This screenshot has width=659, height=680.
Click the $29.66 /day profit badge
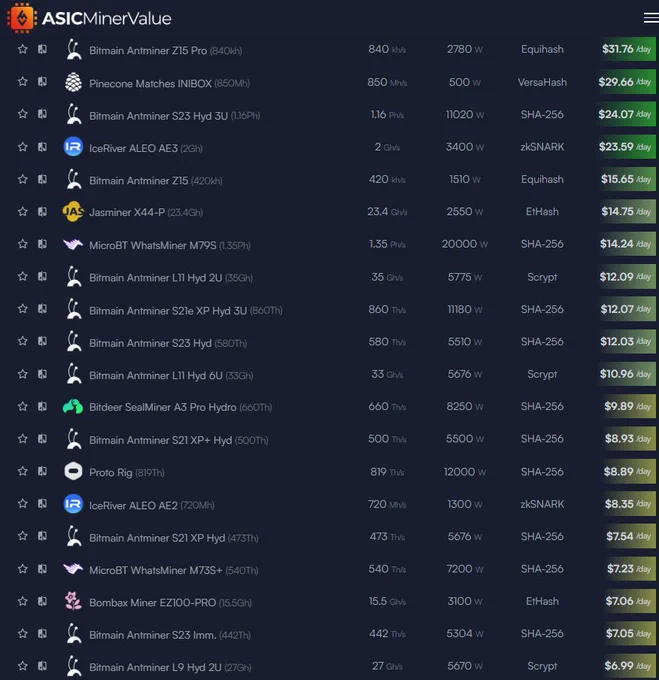(x=625, y=82)
